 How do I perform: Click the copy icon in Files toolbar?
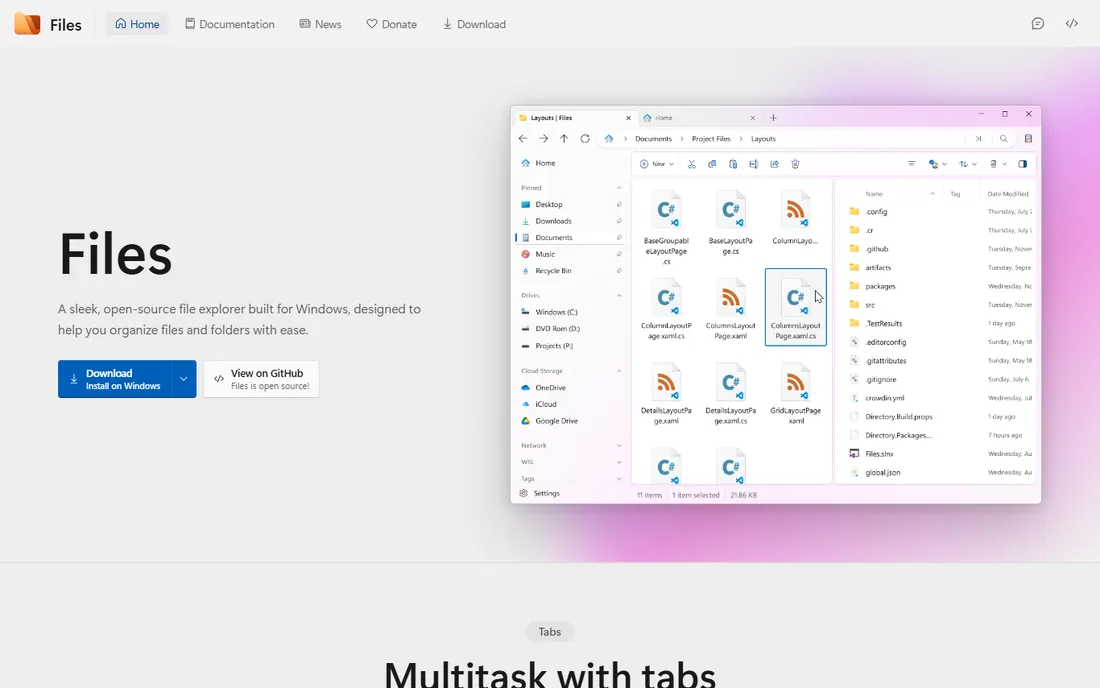pyautogui.click(x=712, y=164)
